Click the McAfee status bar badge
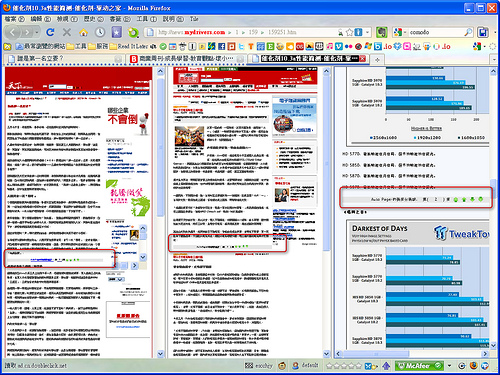Screen dimensions: 500x375 click(x=419, y=366)
